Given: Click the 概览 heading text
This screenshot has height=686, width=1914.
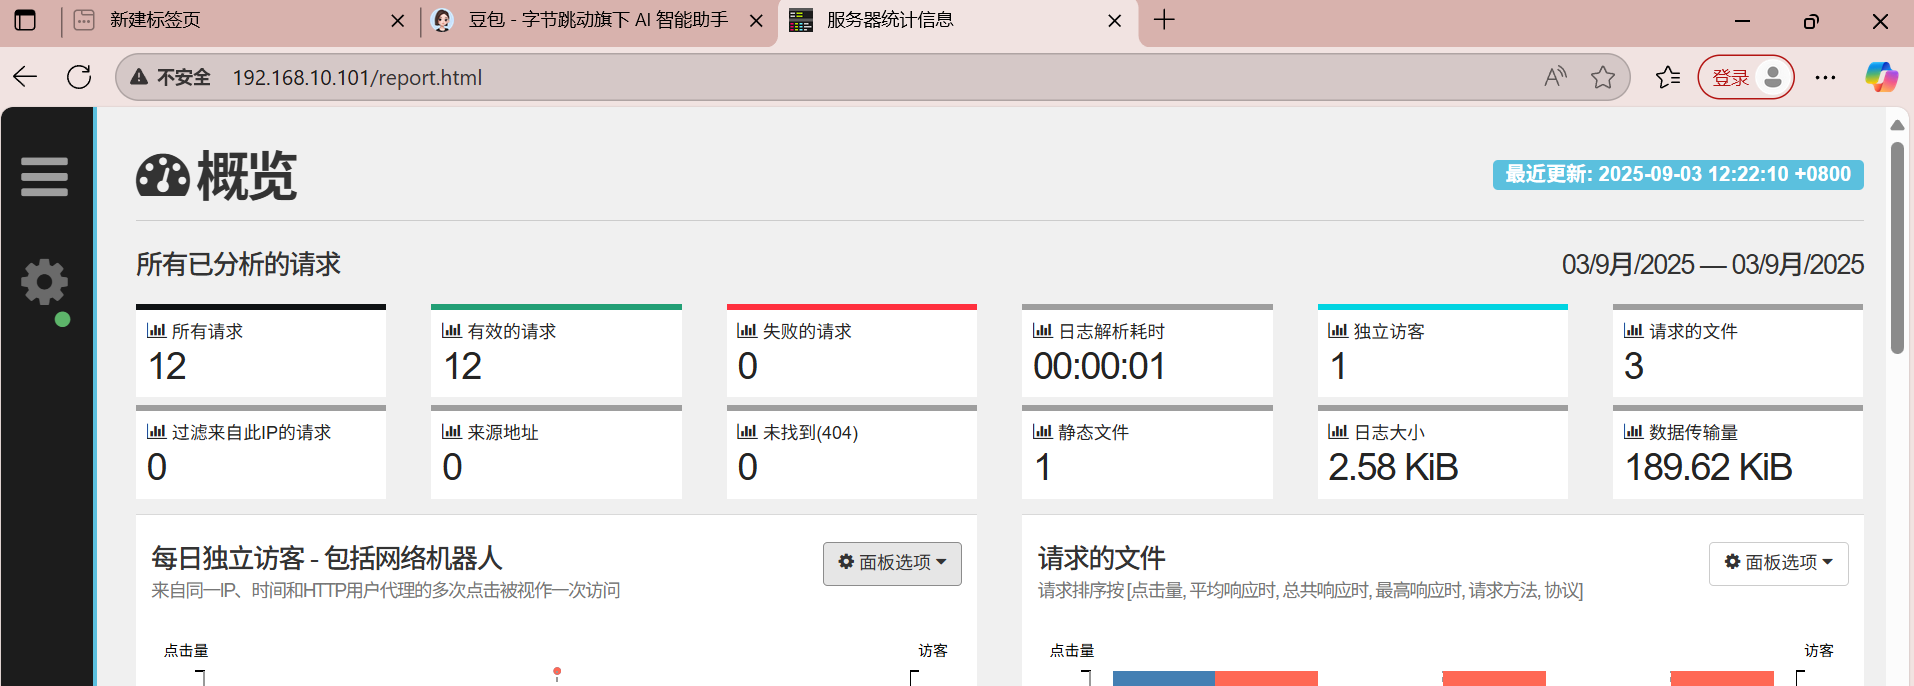Looking at the screenshot, I should [x=247, y=177].
